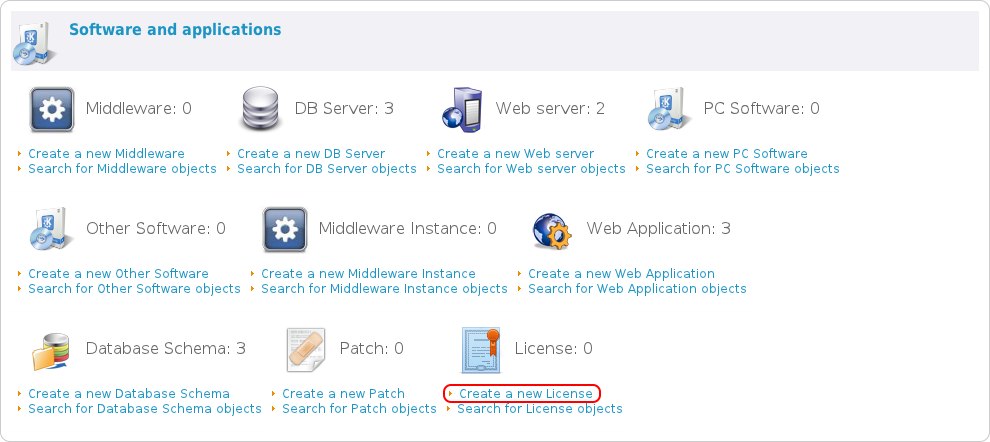Select Create a new Database Schema
Image resolution: width=990 pixels, height=442 pixels.
pos(129,394)
